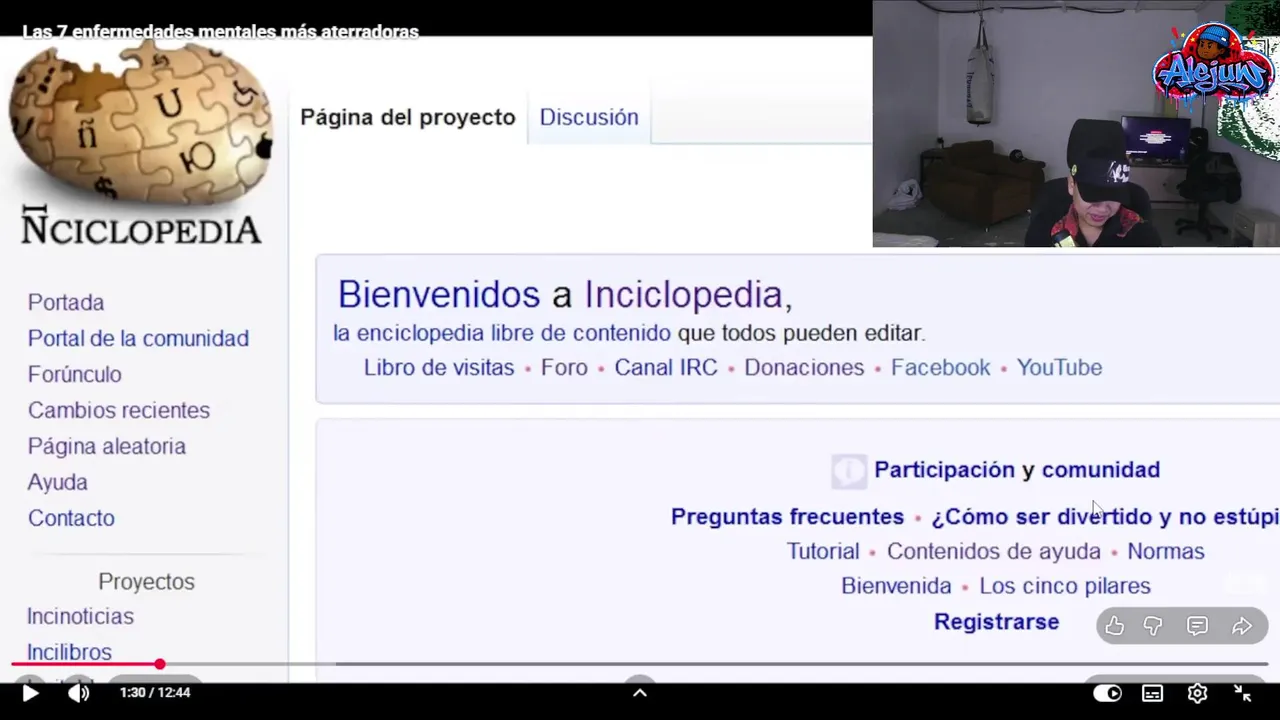1280x720 pixels.
Task: Click the video title text
Action: pyautogui.click(x=220, y=32)
